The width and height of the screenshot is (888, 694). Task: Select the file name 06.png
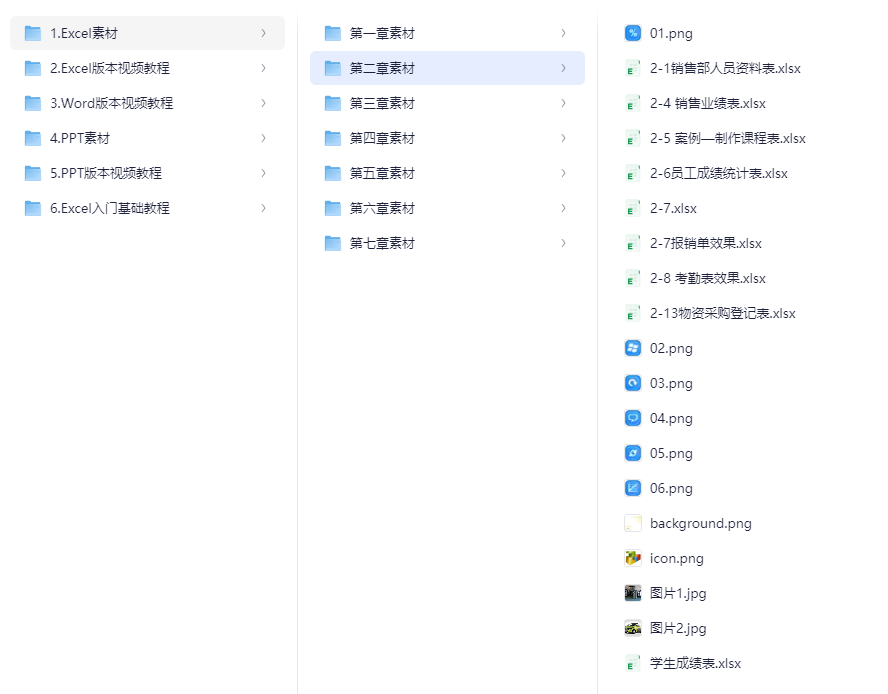click(x=671, y=488)
